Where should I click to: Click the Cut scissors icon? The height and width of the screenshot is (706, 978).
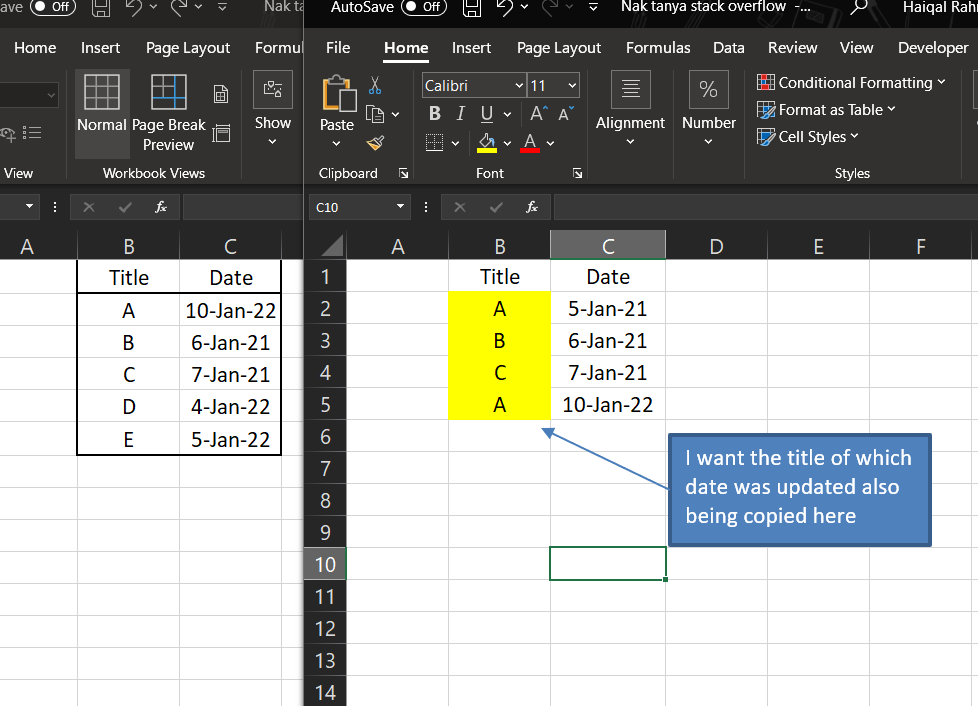[x=375, y=85]
